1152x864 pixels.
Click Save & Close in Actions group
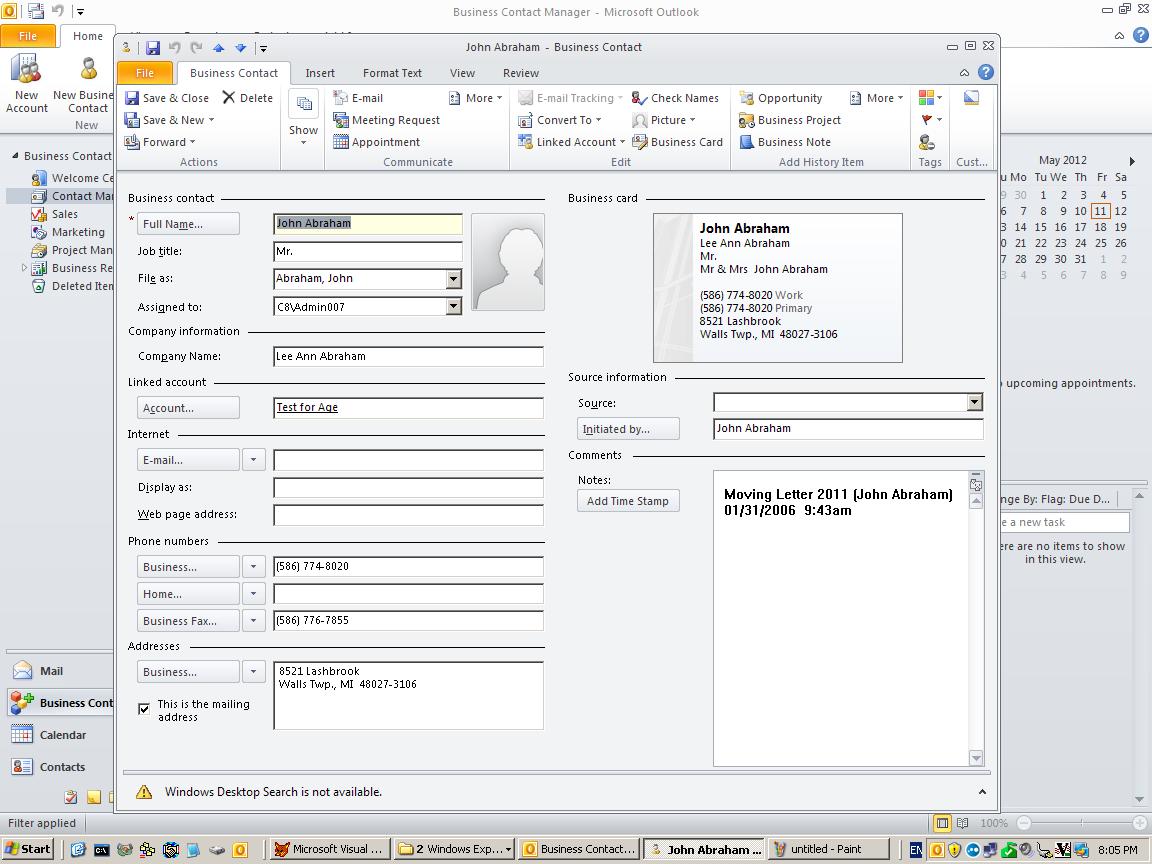[167, 98]
